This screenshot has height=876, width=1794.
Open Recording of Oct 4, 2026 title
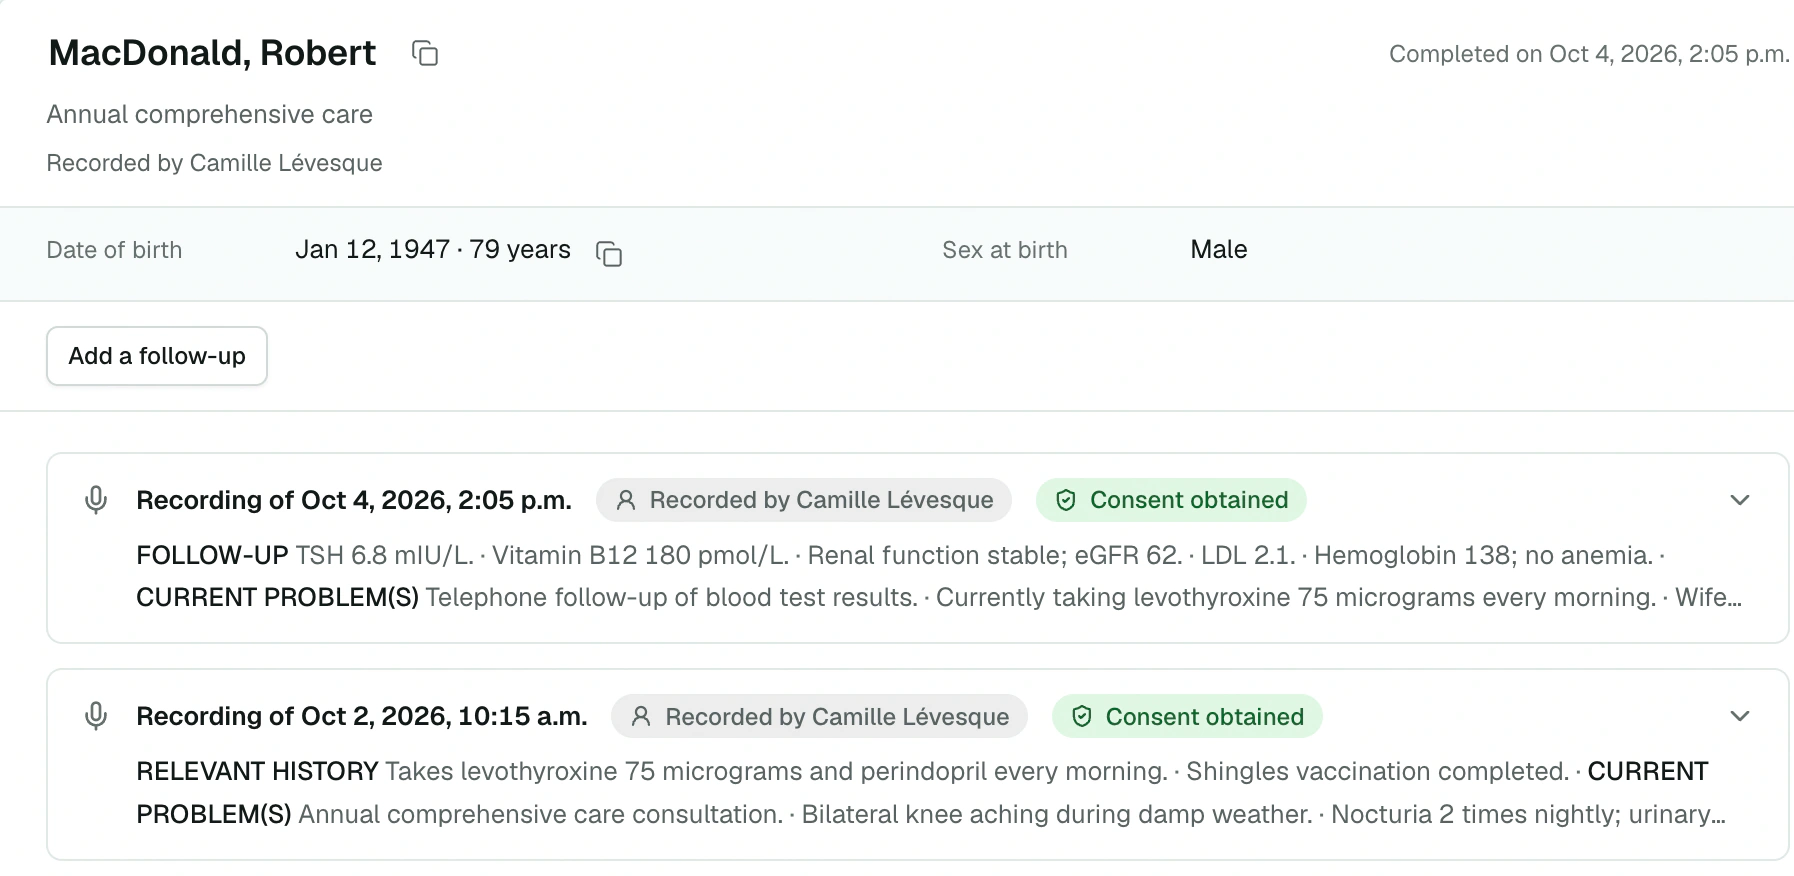coord(354,500)
